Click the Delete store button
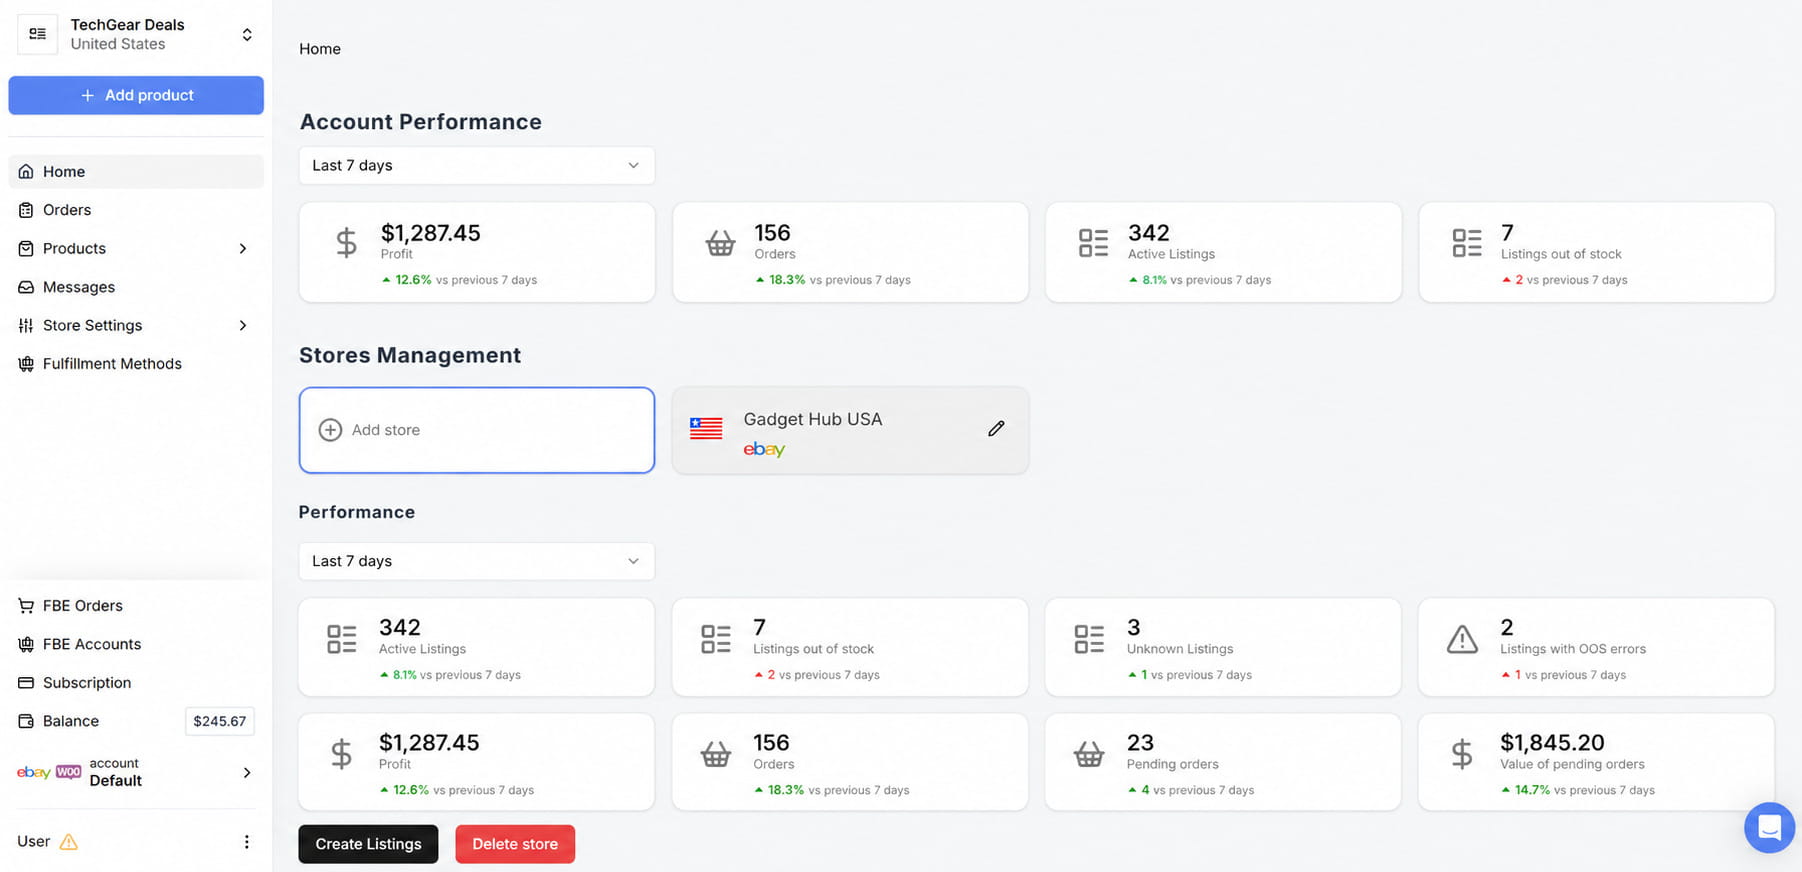This screenshot has width=1802, height=872. point(515,844)
